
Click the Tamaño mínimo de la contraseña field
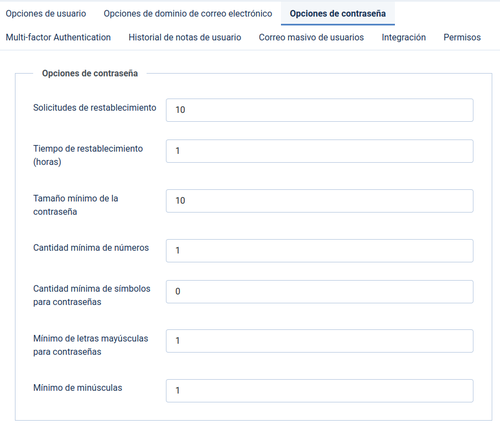320,201
